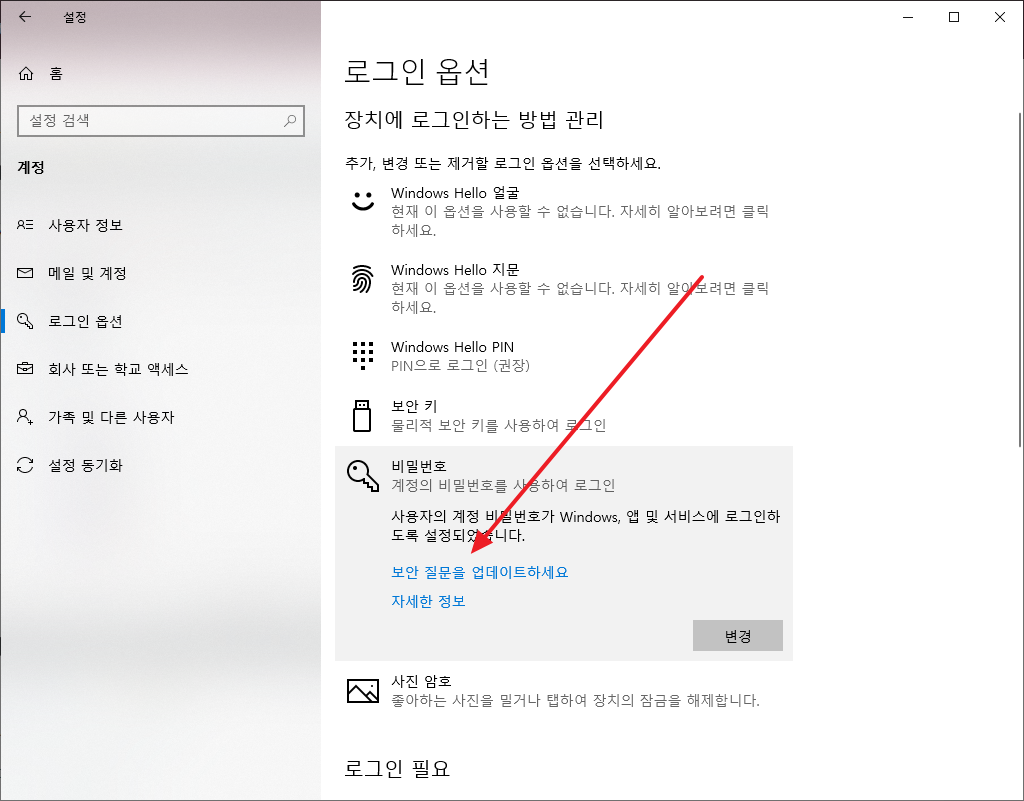Click the 계정 section label in sidebar
Image resolution: width=1024 pixels, height=801 pixels.
[31, 167]
